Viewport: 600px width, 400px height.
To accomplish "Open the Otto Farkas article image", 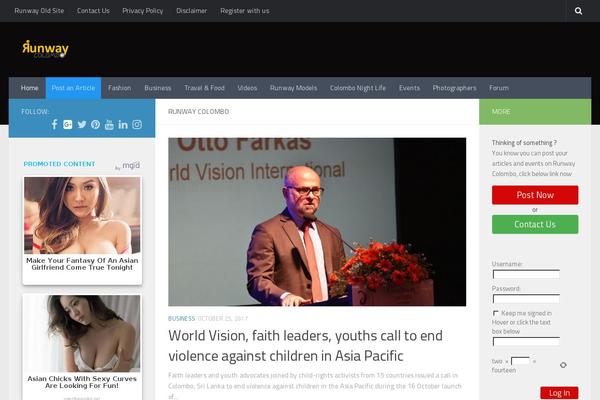I will 317,222.
